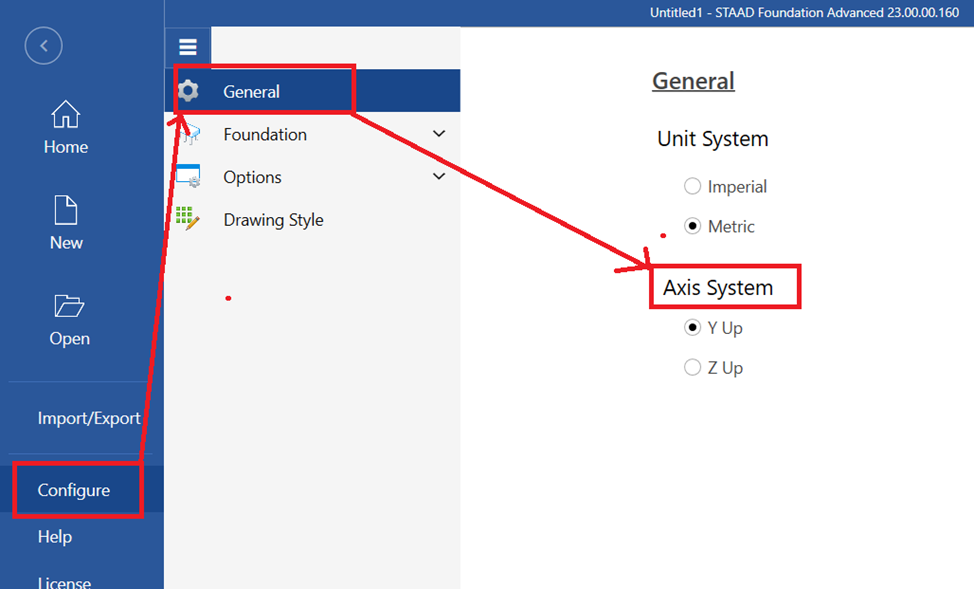Open the Foundation settings category
Image resolution: width=974 pixels, height=589 pixels.
click(x=312, y=134)
